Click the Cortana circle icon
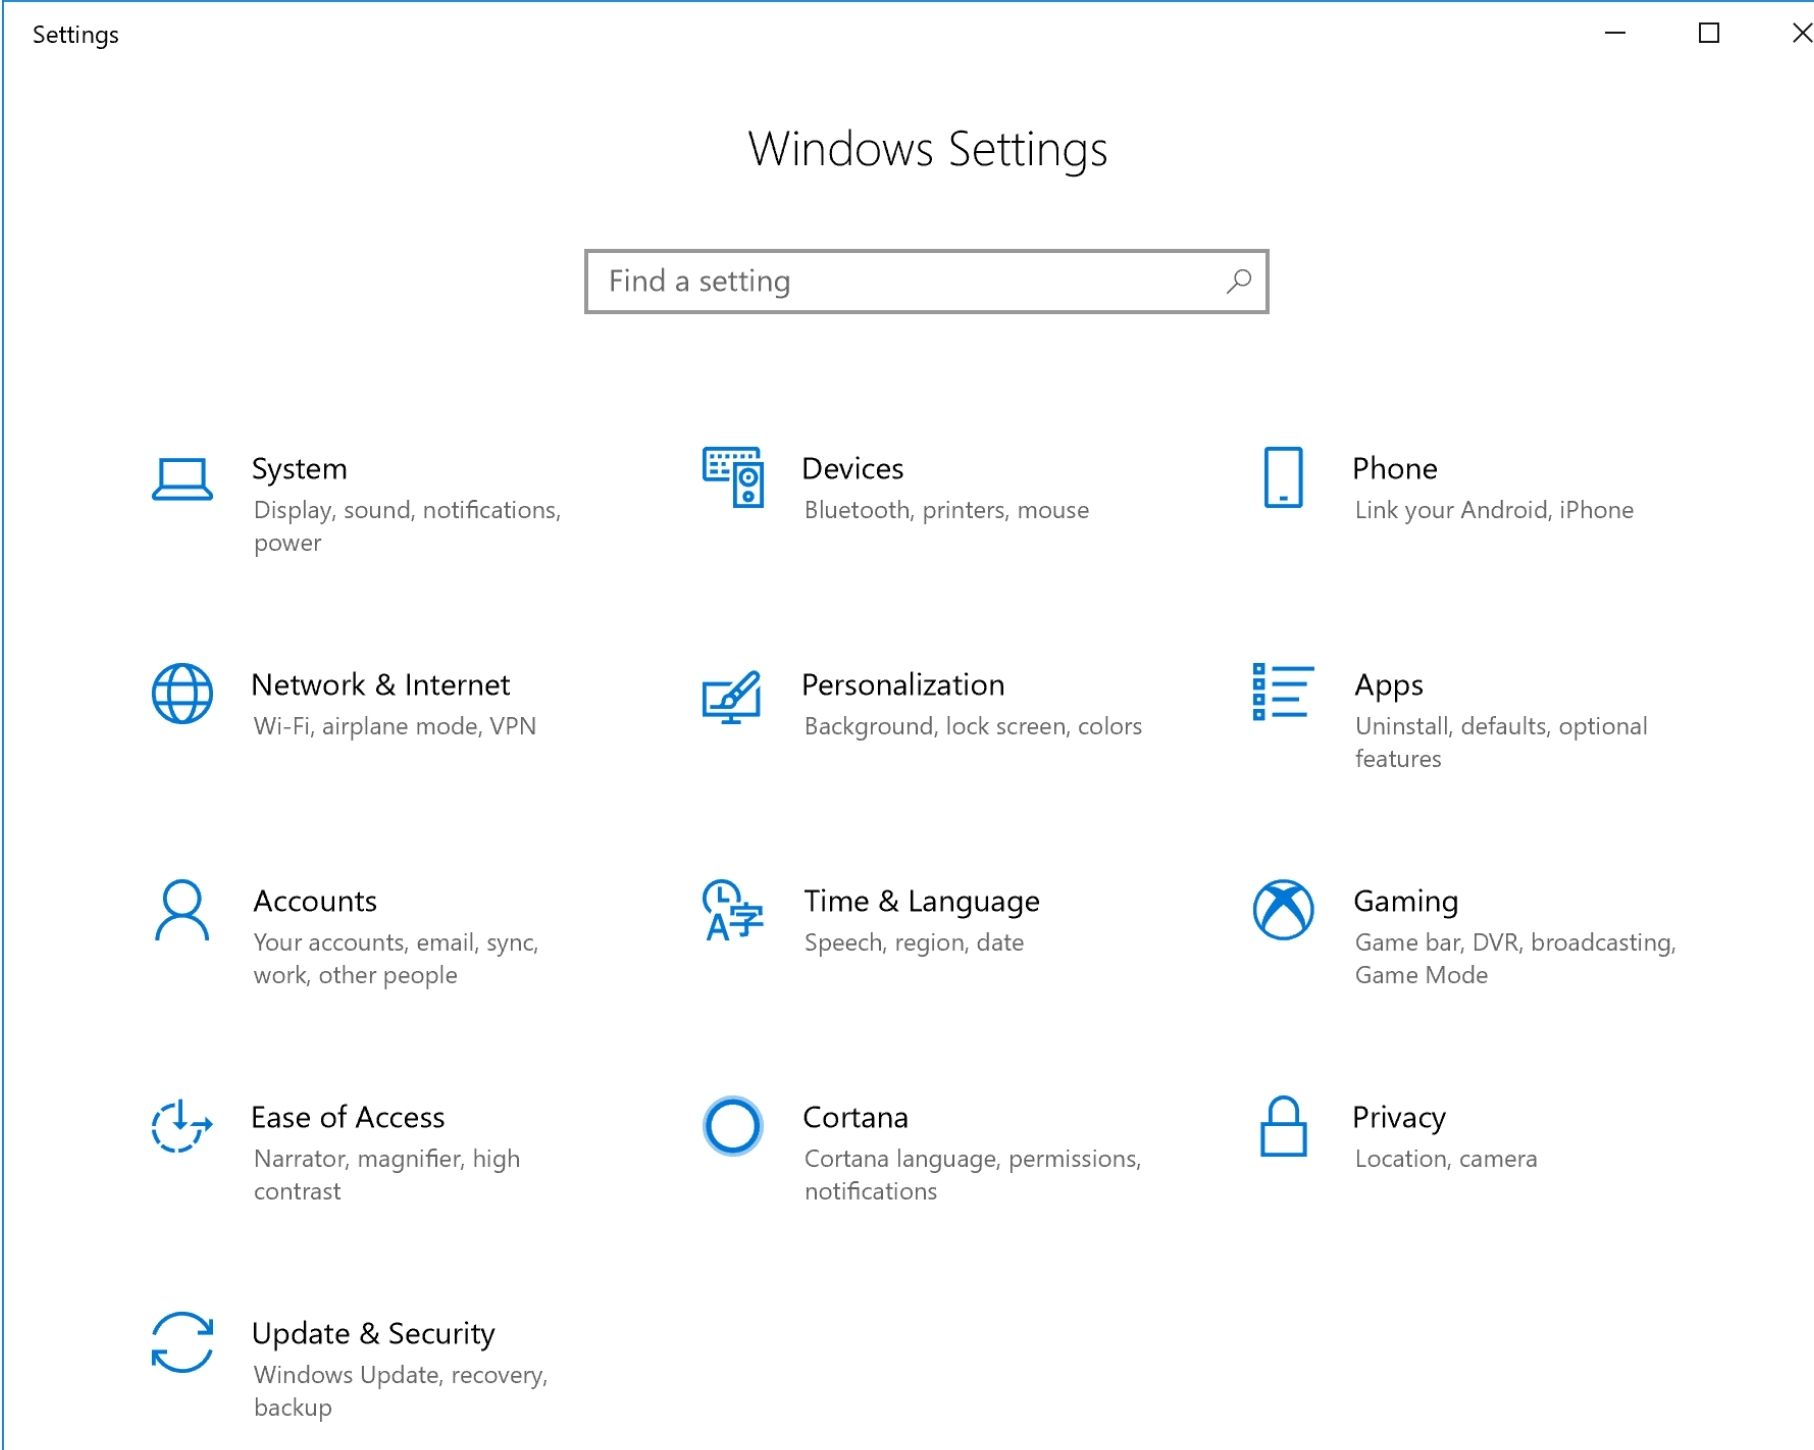Image resolution: width=1814 pixels, height=1450 pixels. point(733,1126)
